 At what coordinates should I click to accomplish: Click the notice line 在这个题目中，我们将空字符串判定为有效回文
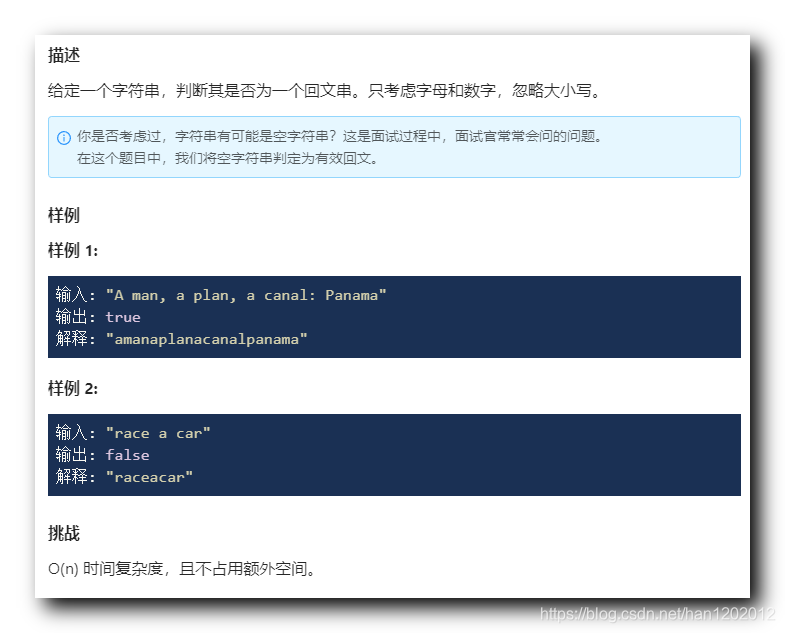(227, 158)
